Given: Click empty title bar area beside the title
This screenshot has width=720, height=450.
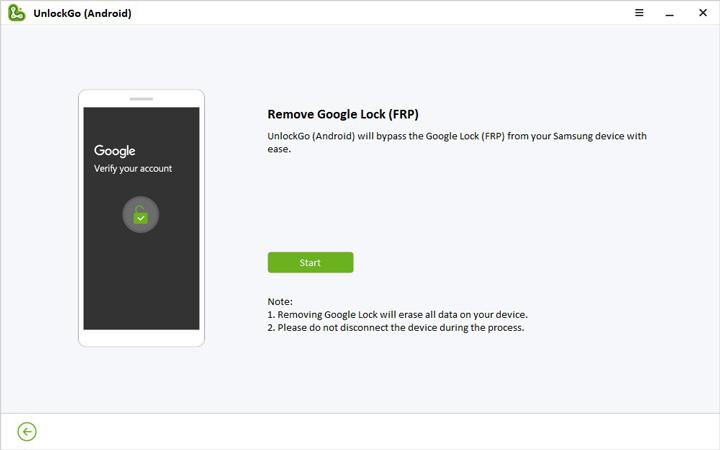Looking at the screenshot, I should point(380,13).
